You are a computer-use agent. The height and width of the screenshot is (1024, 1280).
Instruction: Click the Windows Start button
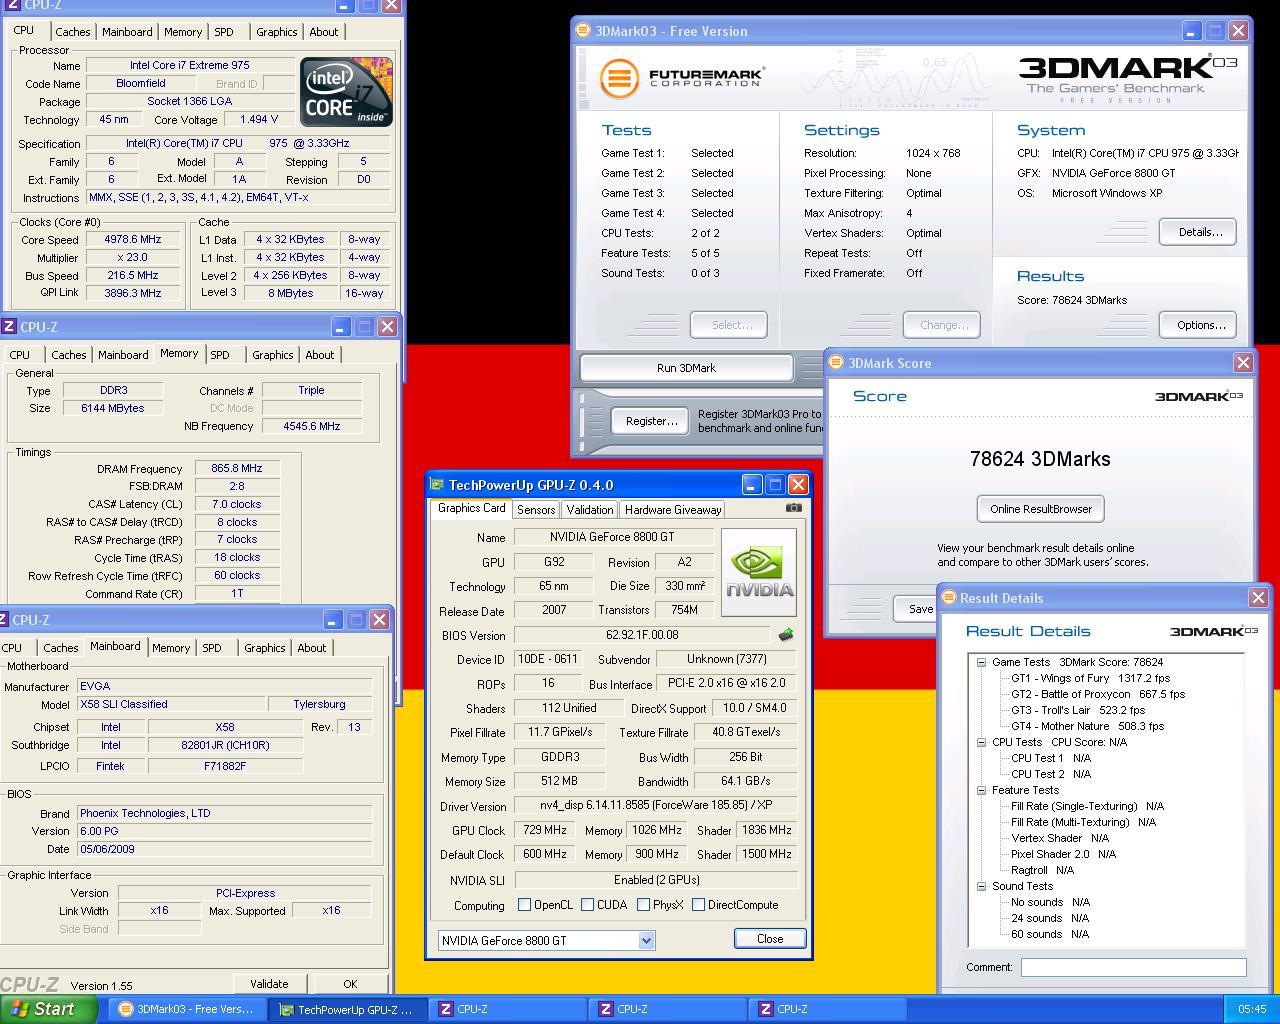pos(49,1009)
